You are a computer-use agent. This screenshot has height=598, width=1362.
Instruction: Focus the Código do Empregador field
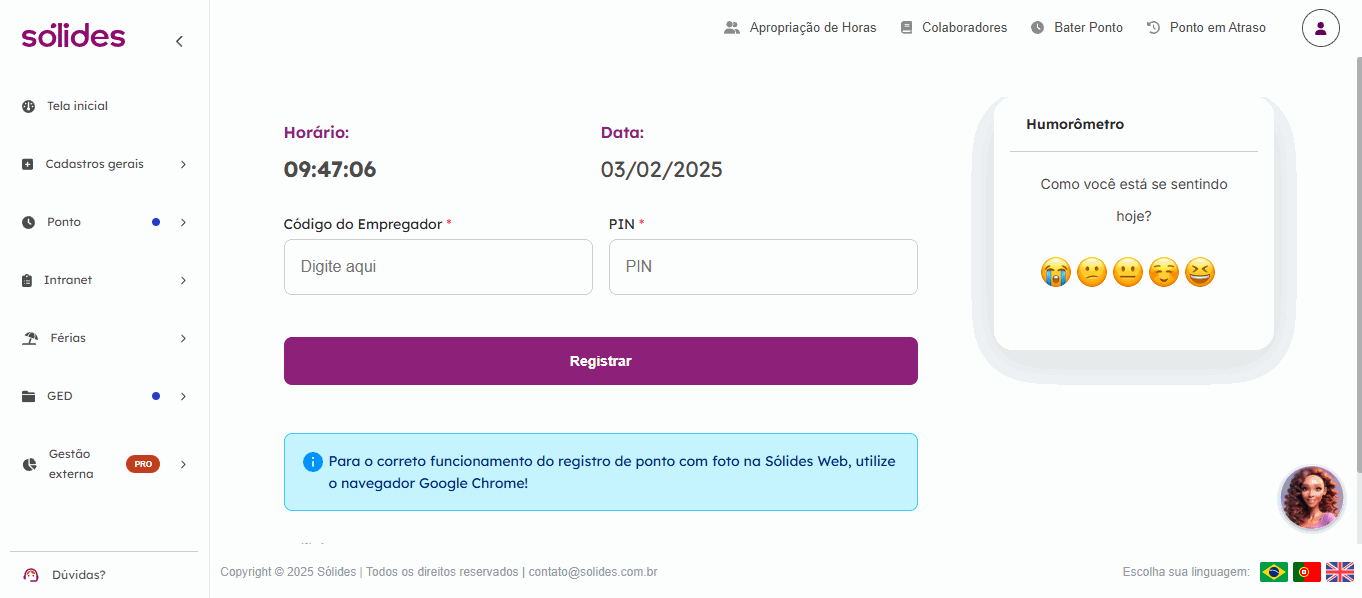point(438,267)
